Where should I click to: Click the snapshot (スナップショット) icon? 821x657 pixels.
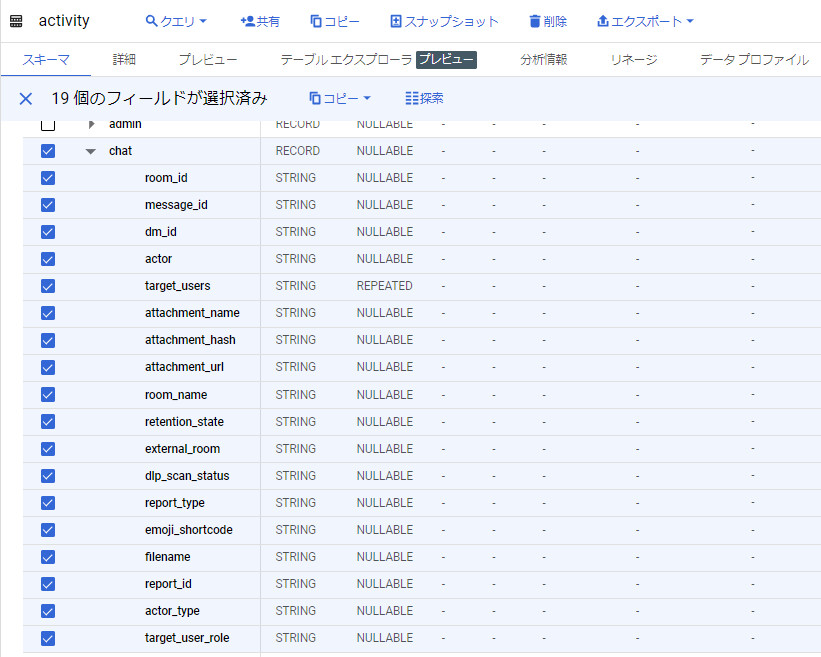pos(396,21)
